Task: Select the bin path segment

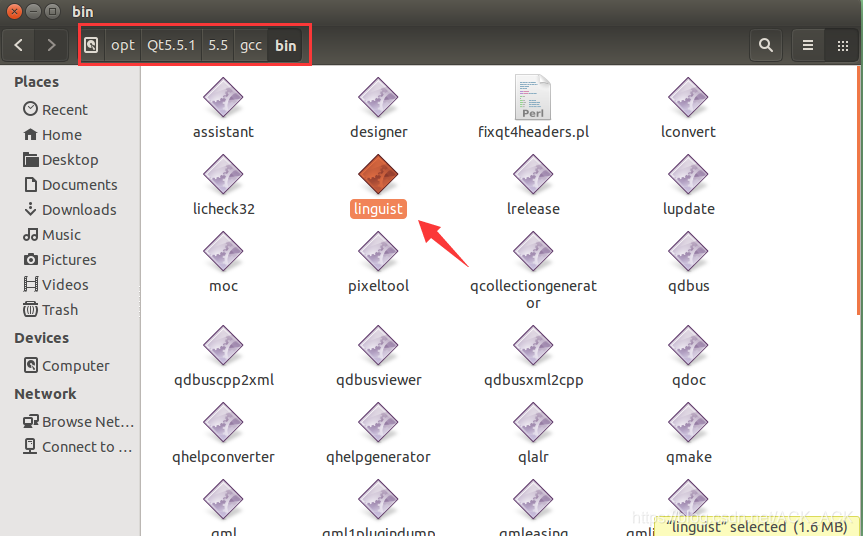Action: pos(286,45)
